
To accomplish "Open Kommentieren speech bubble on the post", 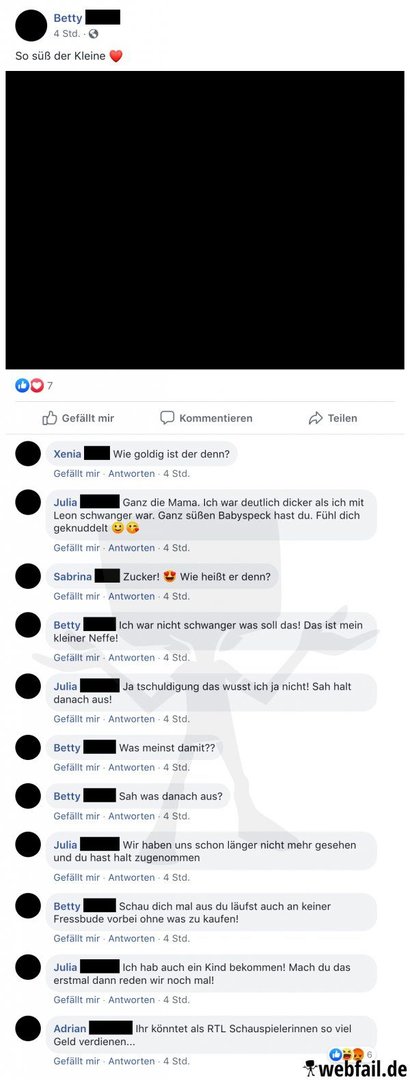I will coord(206,418).
